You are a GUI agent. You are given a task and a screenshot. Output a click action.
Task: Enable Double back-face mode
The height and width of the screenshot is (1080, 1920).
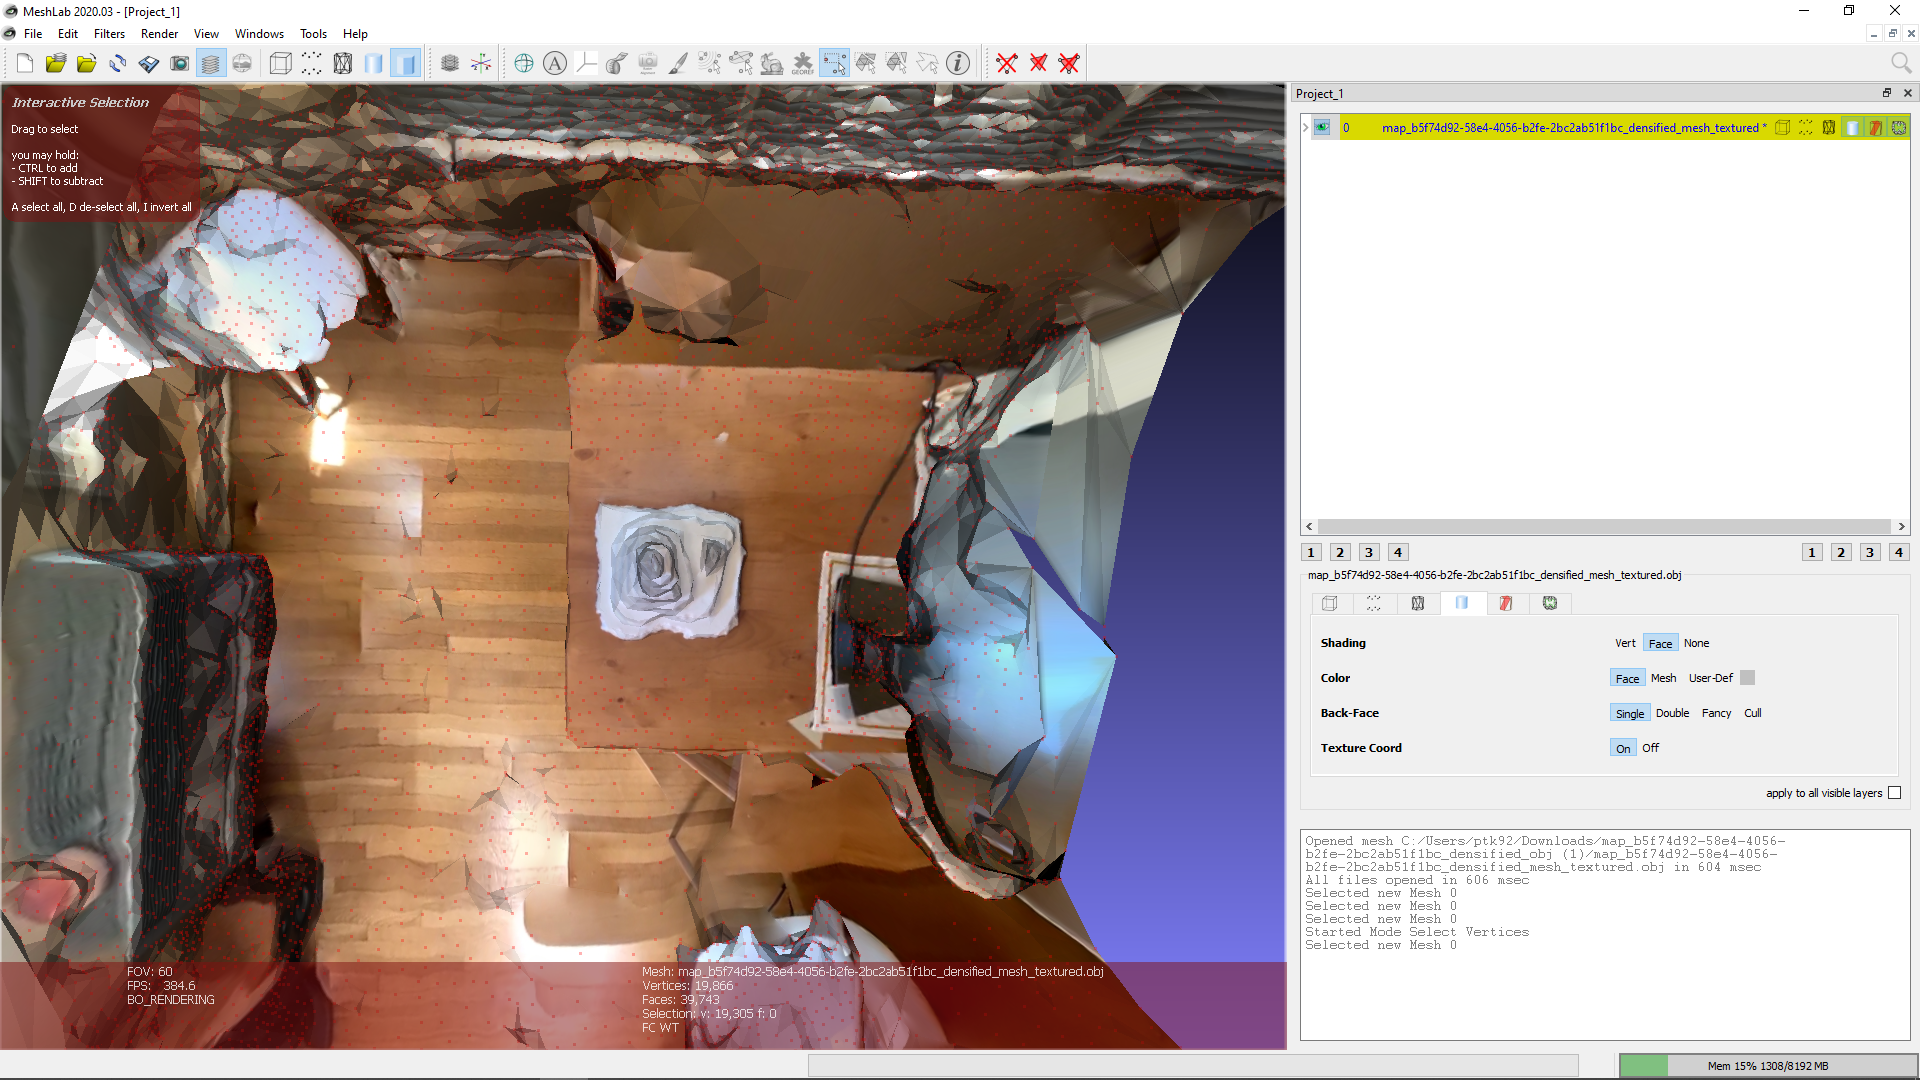click(x=1671, y=713)
